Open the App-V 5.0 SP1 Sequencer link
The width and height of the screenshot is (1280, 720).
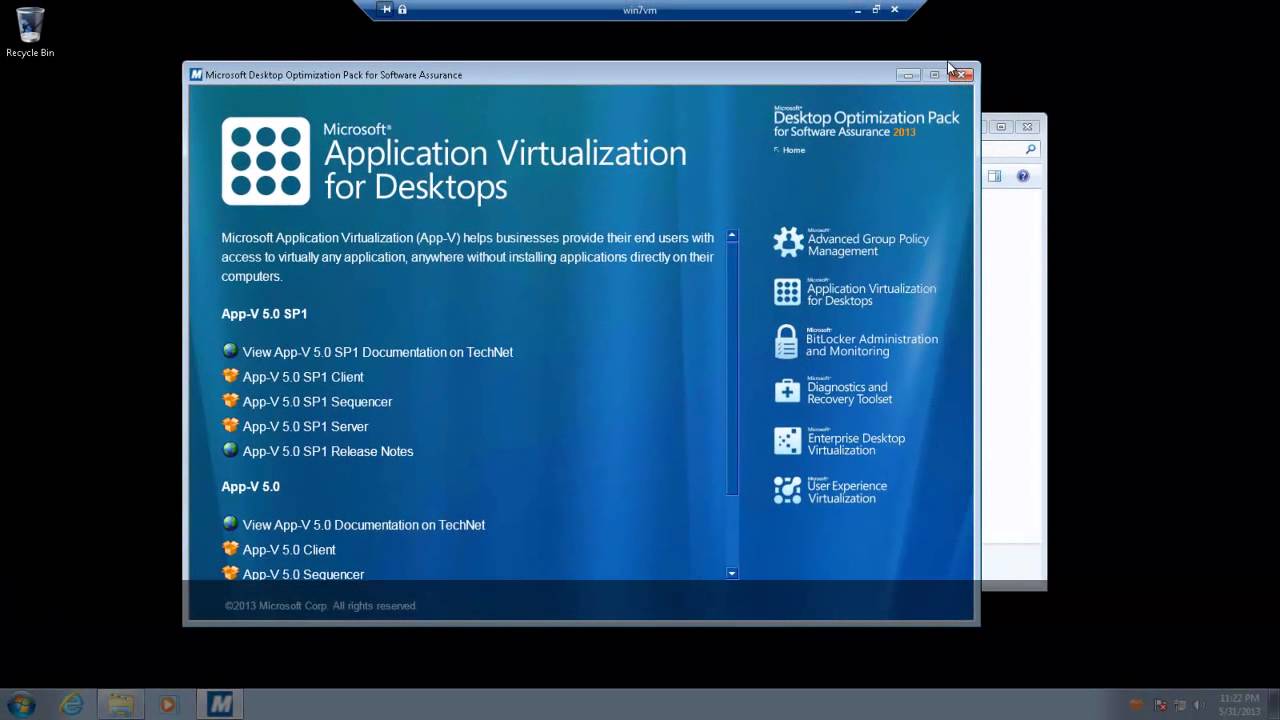pyautogui.click(x=317, y=402)
